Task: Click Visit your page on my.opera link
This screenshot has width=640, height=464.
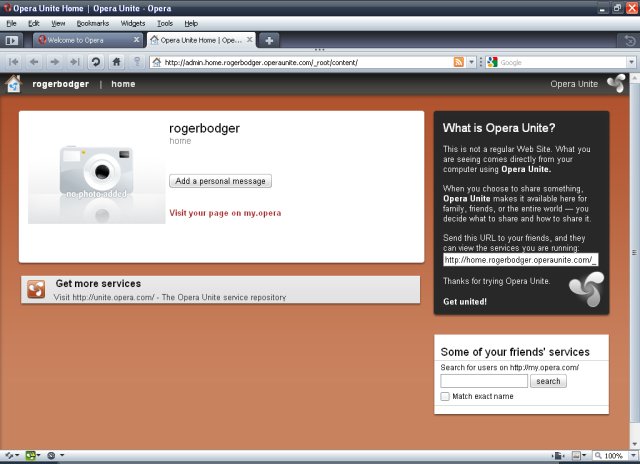Action: [x=225, y=213]
